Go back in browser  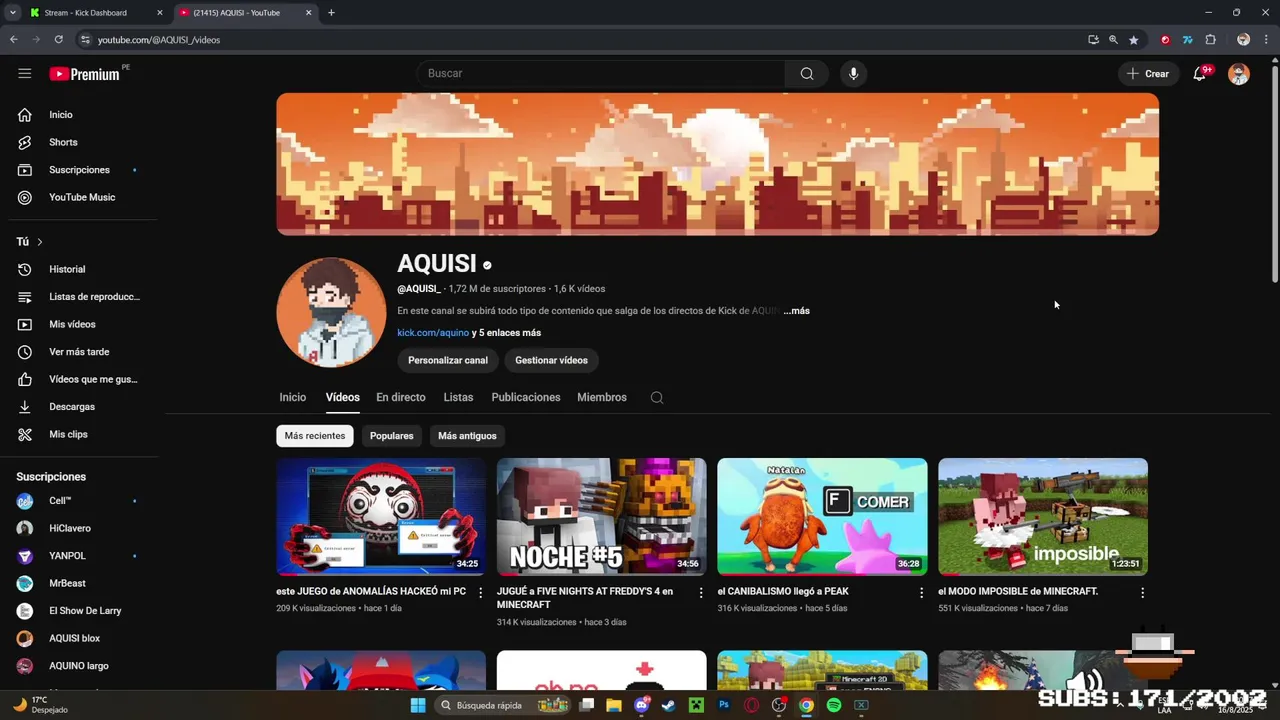pyautogui.click(x=14, y=40)
